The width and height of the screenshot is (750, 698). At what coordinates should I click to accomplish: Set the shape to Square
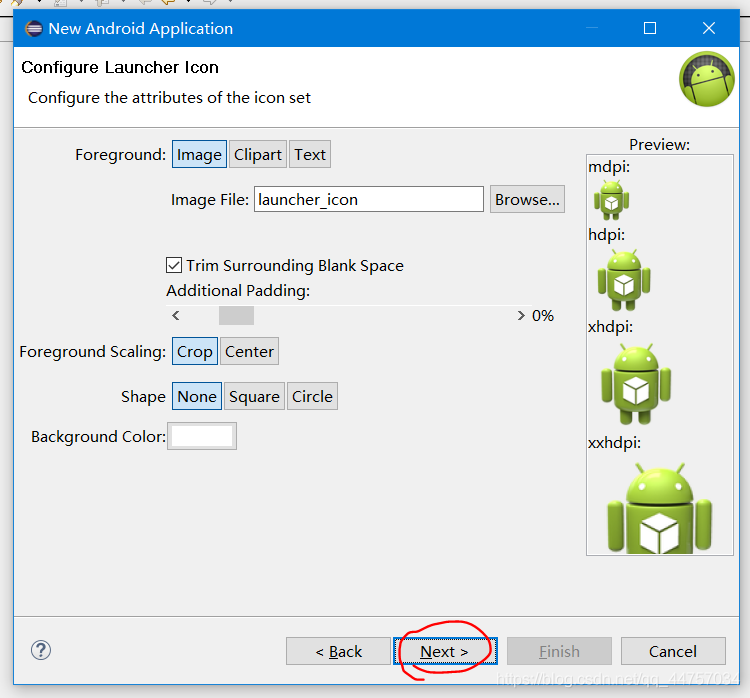254,396
